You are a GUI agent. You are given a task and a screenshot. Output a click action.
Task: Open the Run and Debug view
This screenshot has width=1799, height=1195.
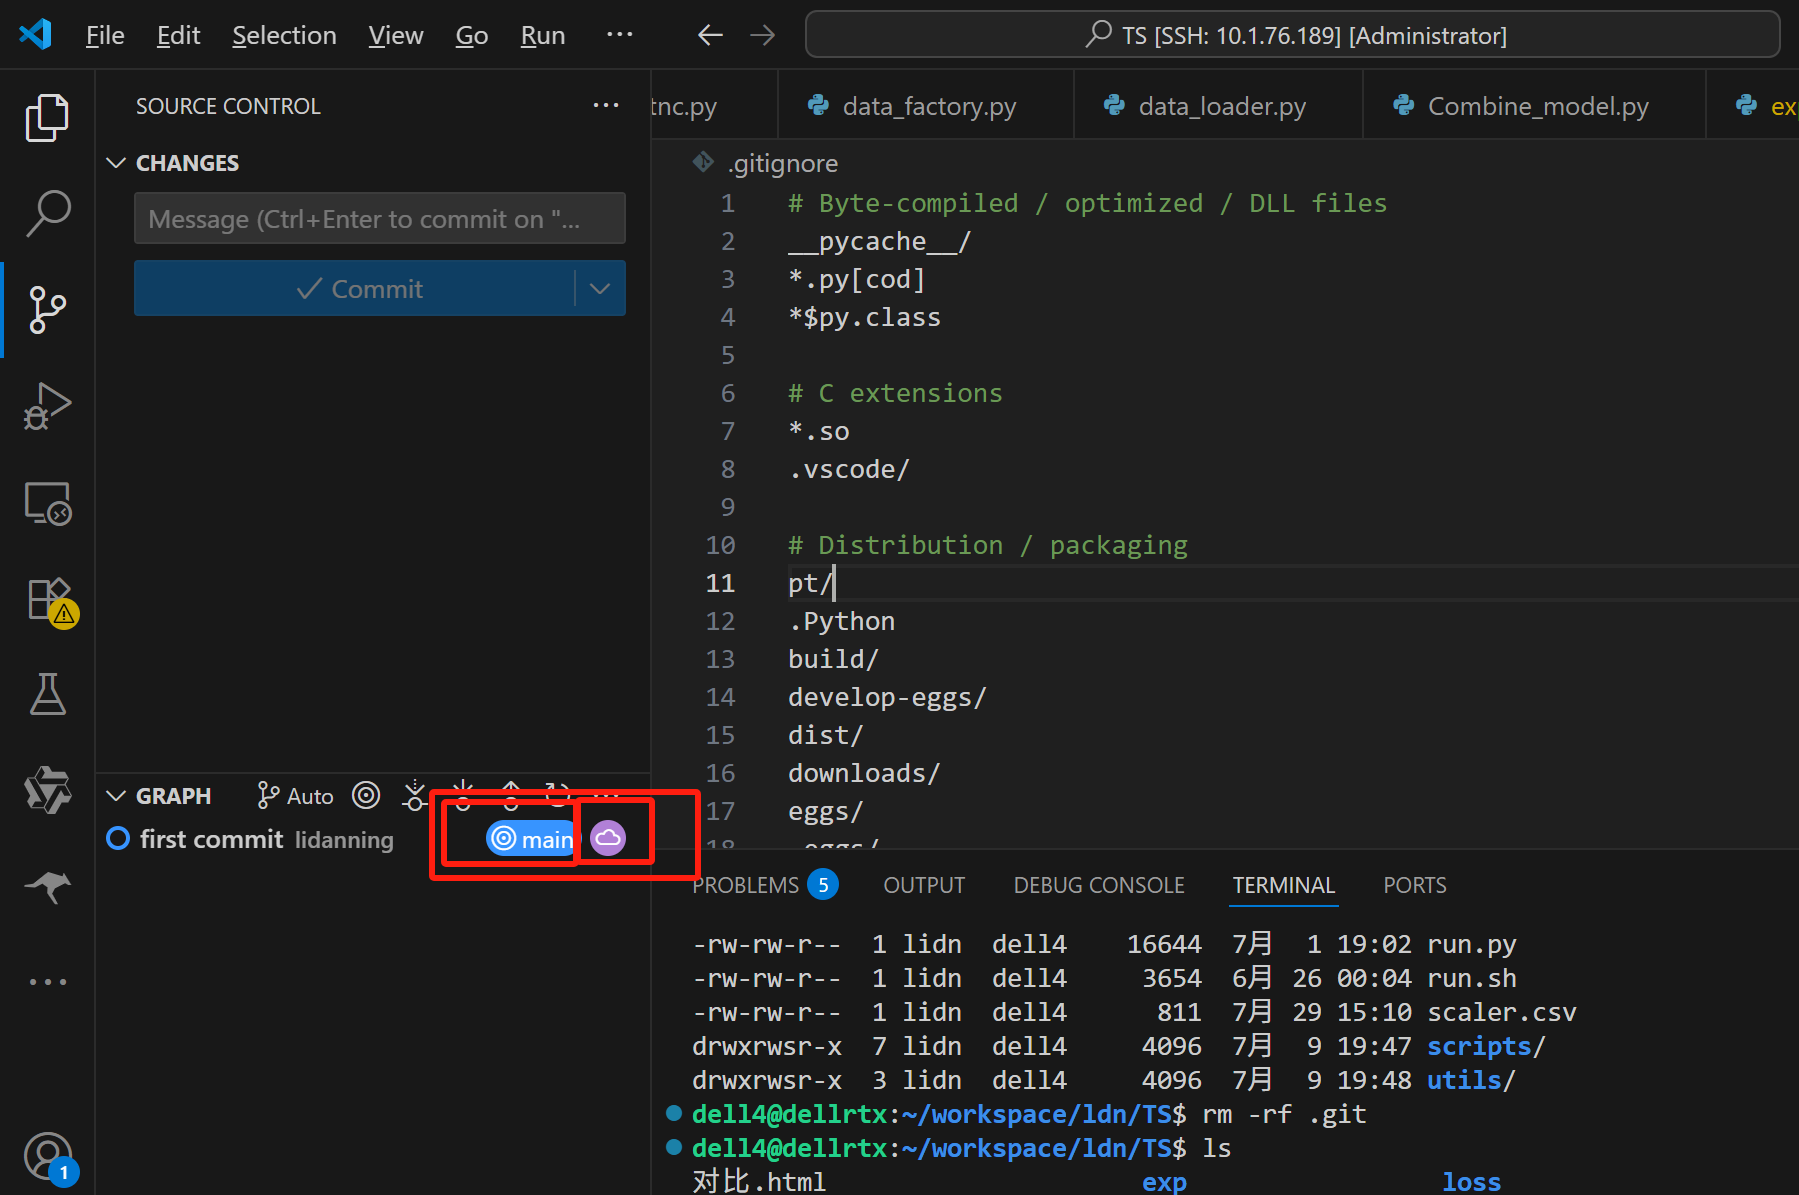point(47,406)
